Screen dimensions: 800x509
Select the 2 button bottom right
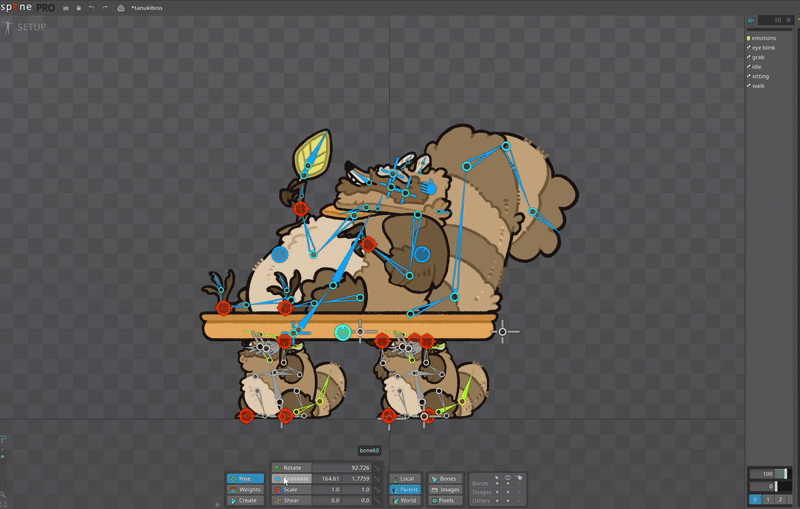coord(781,500)
